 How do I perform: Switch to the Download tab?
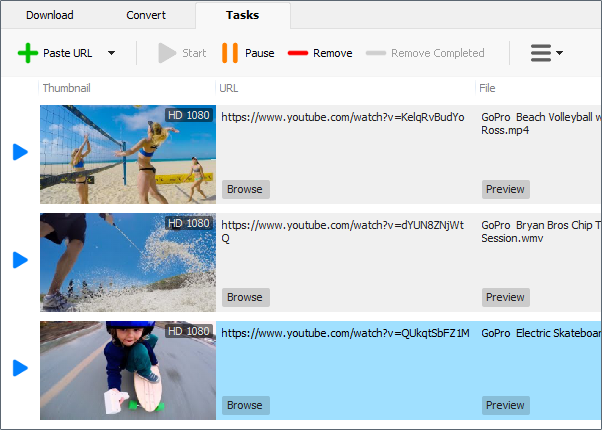click(x=50, y=15)
